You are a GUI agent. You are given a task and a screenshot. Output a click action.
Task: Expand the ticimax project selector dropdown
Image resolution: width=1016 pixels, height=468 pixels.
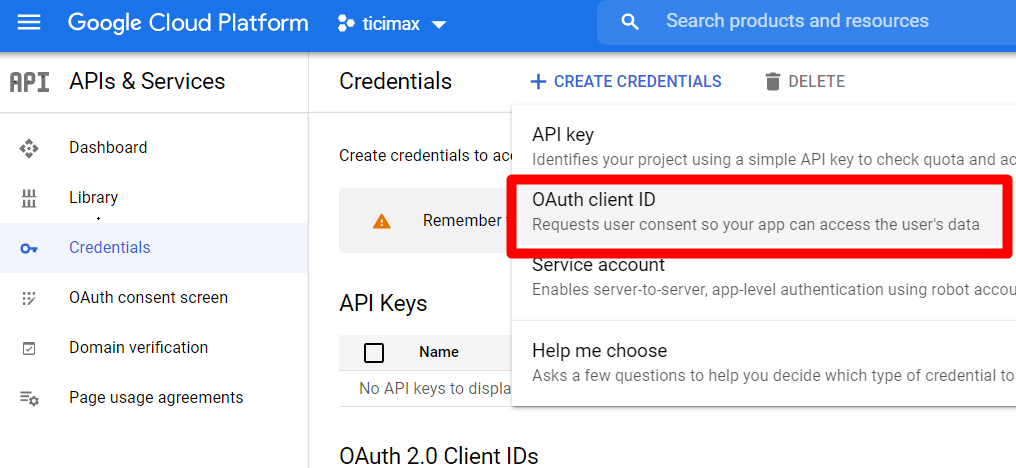click(x=392, y=25)
